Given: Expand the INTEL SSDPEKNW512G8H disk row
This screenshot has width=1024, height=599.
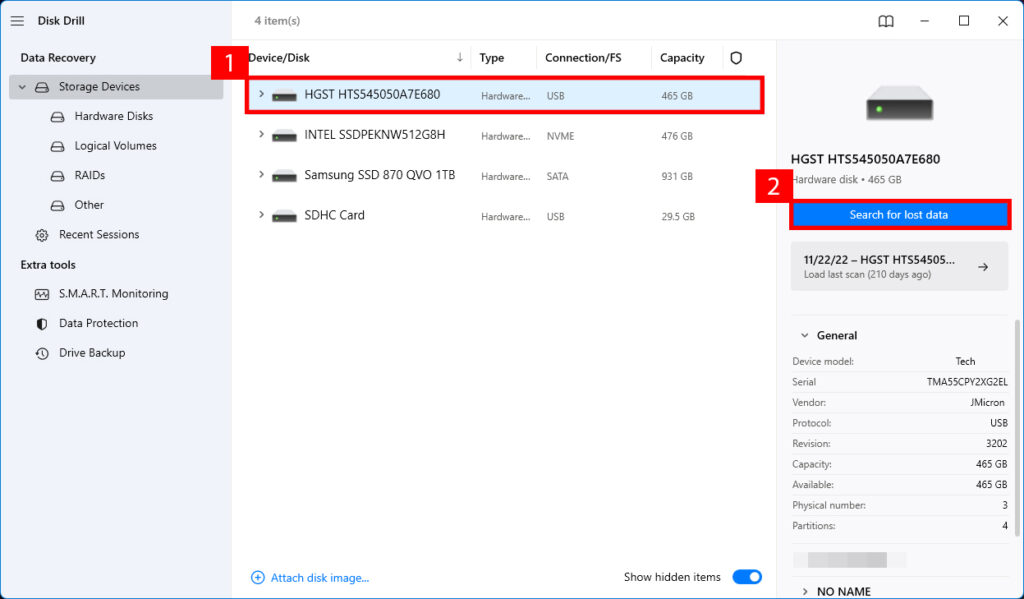Looking at the screenshot, I should click(261, 134).
